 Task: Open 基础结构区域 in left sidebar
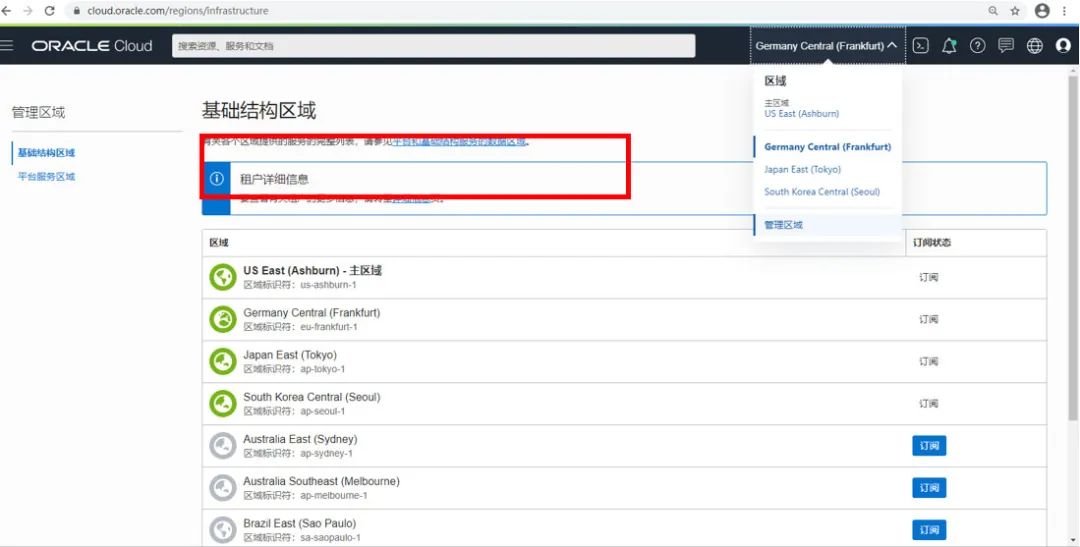[46, 152]
